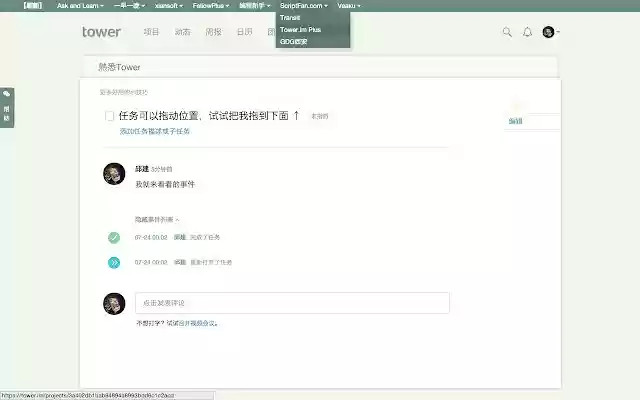Click the avatar next to the comment box
Image resolution: width=640 pixels, height=400 pixels.
114,303
